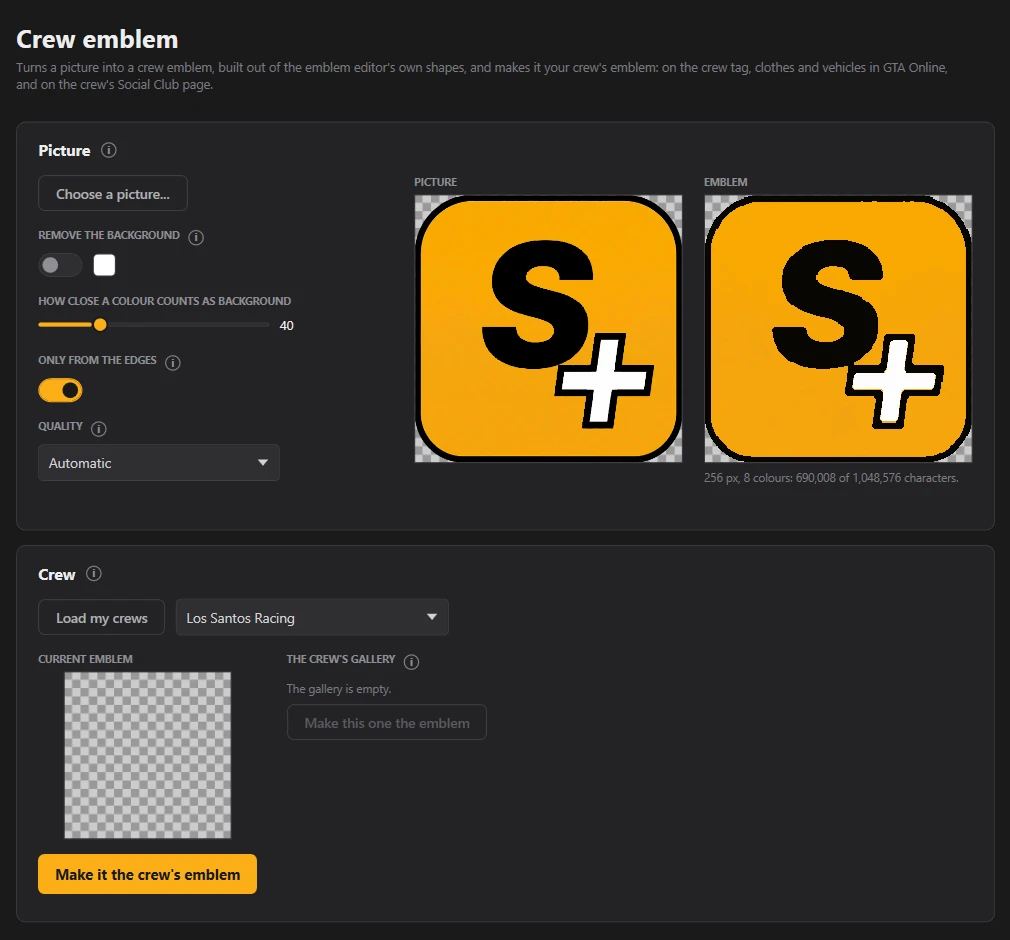Image resolution: width=1010 pixels, height=940 pixels.
Task: Open the Quality info icon
Action: 99,428
